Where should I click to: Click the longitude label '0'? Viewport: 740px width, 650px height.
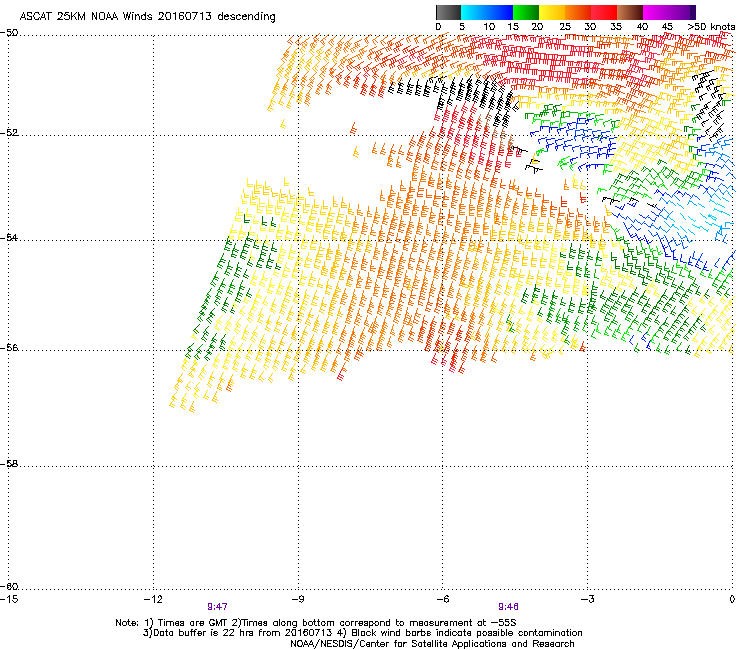732,599
